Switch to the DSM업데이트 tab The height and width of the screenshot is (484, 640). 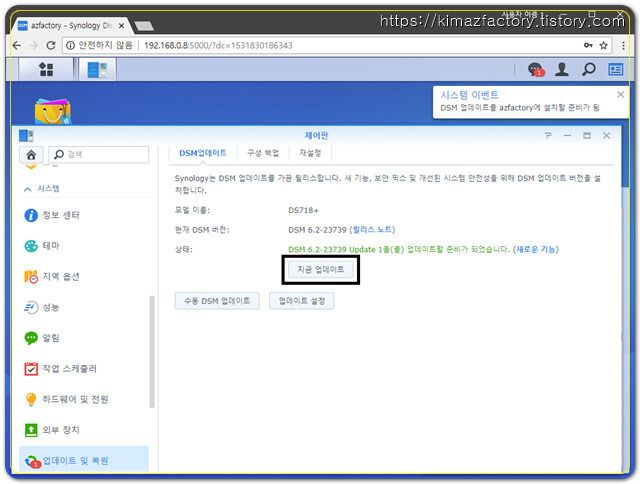pyautogui.click(x=203, y=153)
